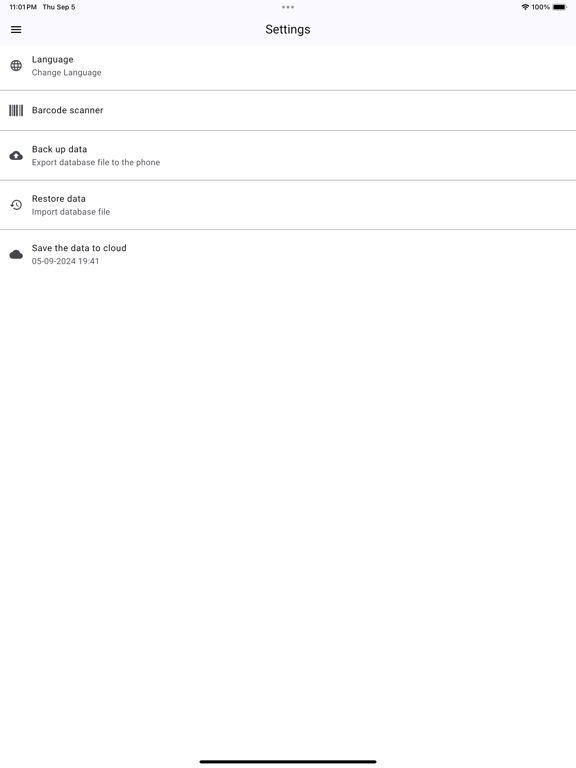Tap the Wi-Fi status icon
Image resolution: width=576 pixels, height=768 pixels.
(525, 7)
